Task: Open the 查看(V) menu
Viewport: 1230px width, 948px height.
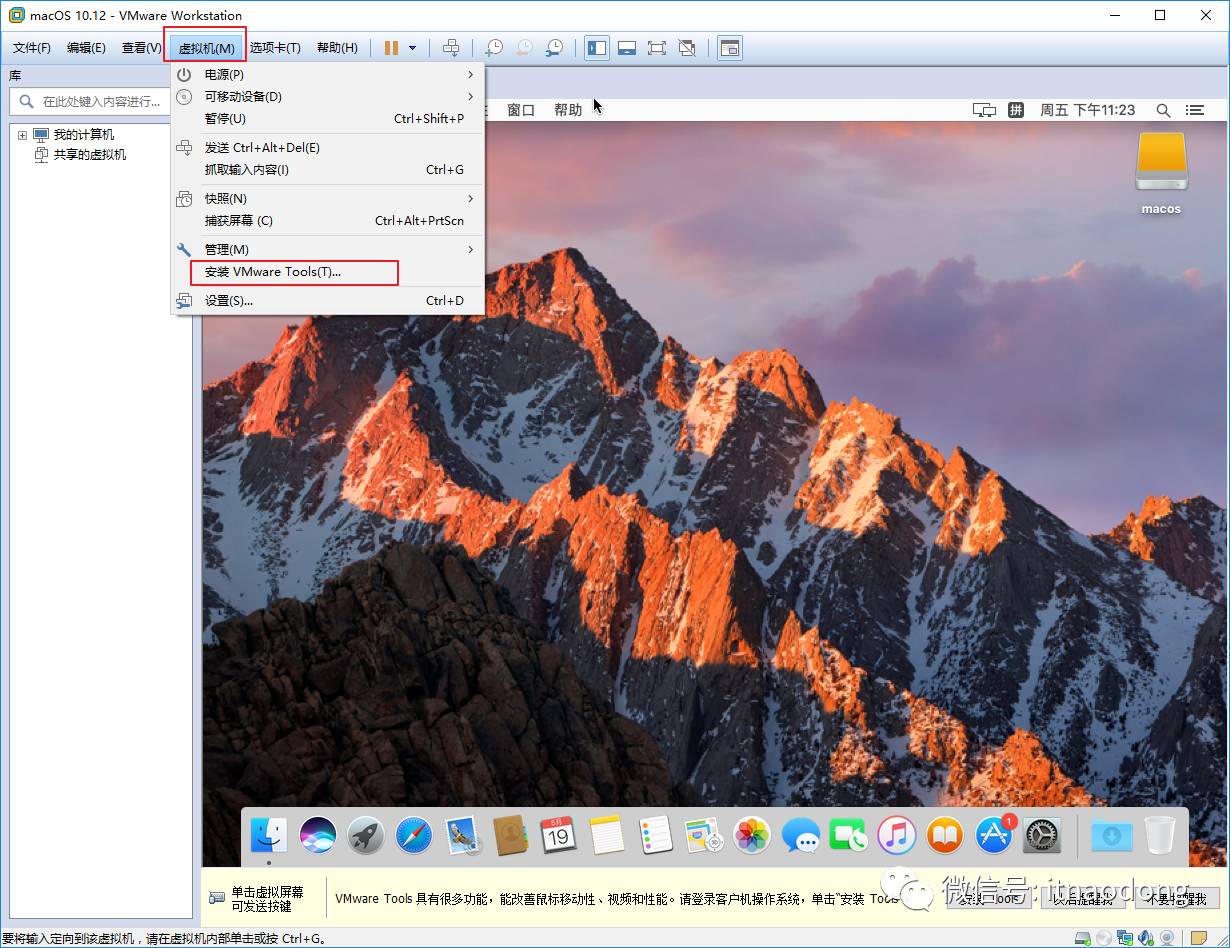Action: (141, 48)
